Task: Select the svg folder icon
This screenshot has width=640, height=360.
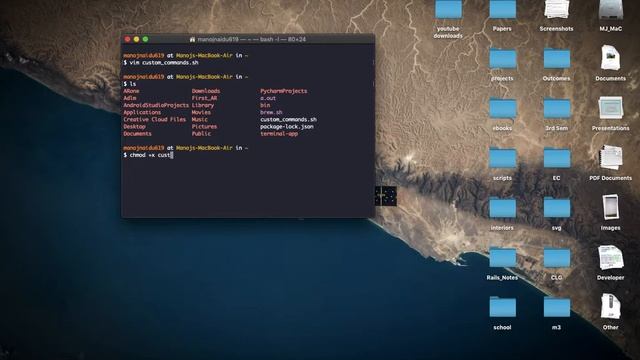Action: click(x=557, y=208)
